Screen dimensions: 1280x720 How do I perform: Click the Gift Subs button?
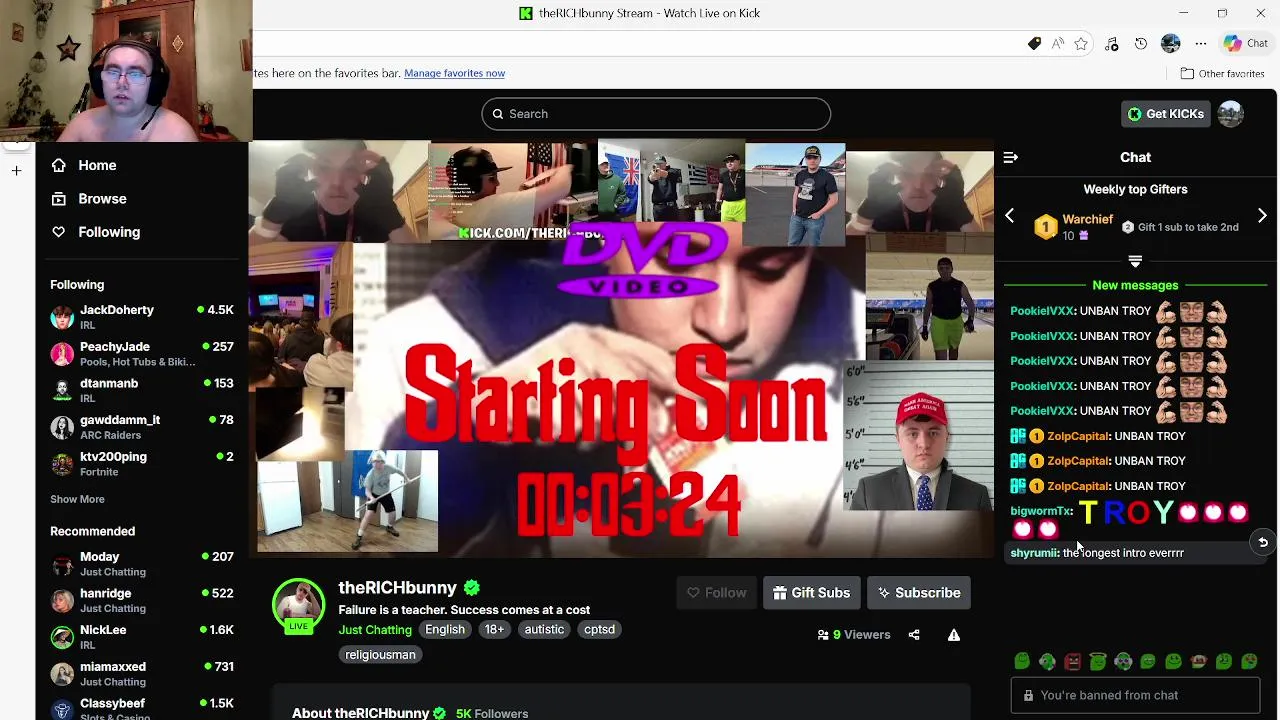[x=811, y=593]
